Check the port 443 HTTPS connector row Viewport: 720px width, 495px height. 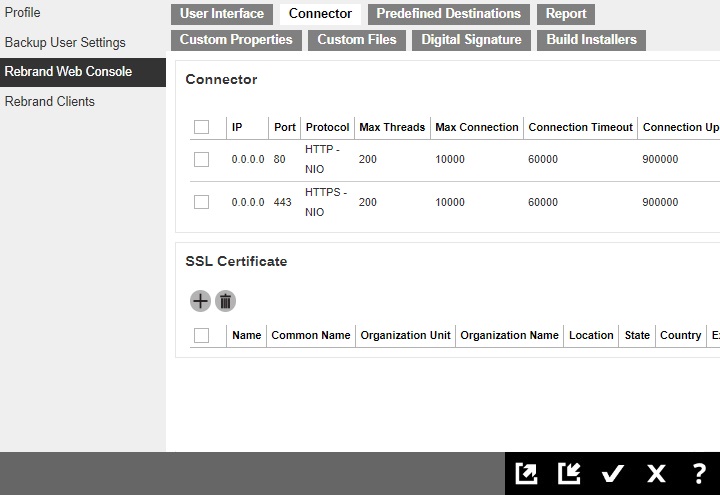pyautogui.click(x=201, y=202)
